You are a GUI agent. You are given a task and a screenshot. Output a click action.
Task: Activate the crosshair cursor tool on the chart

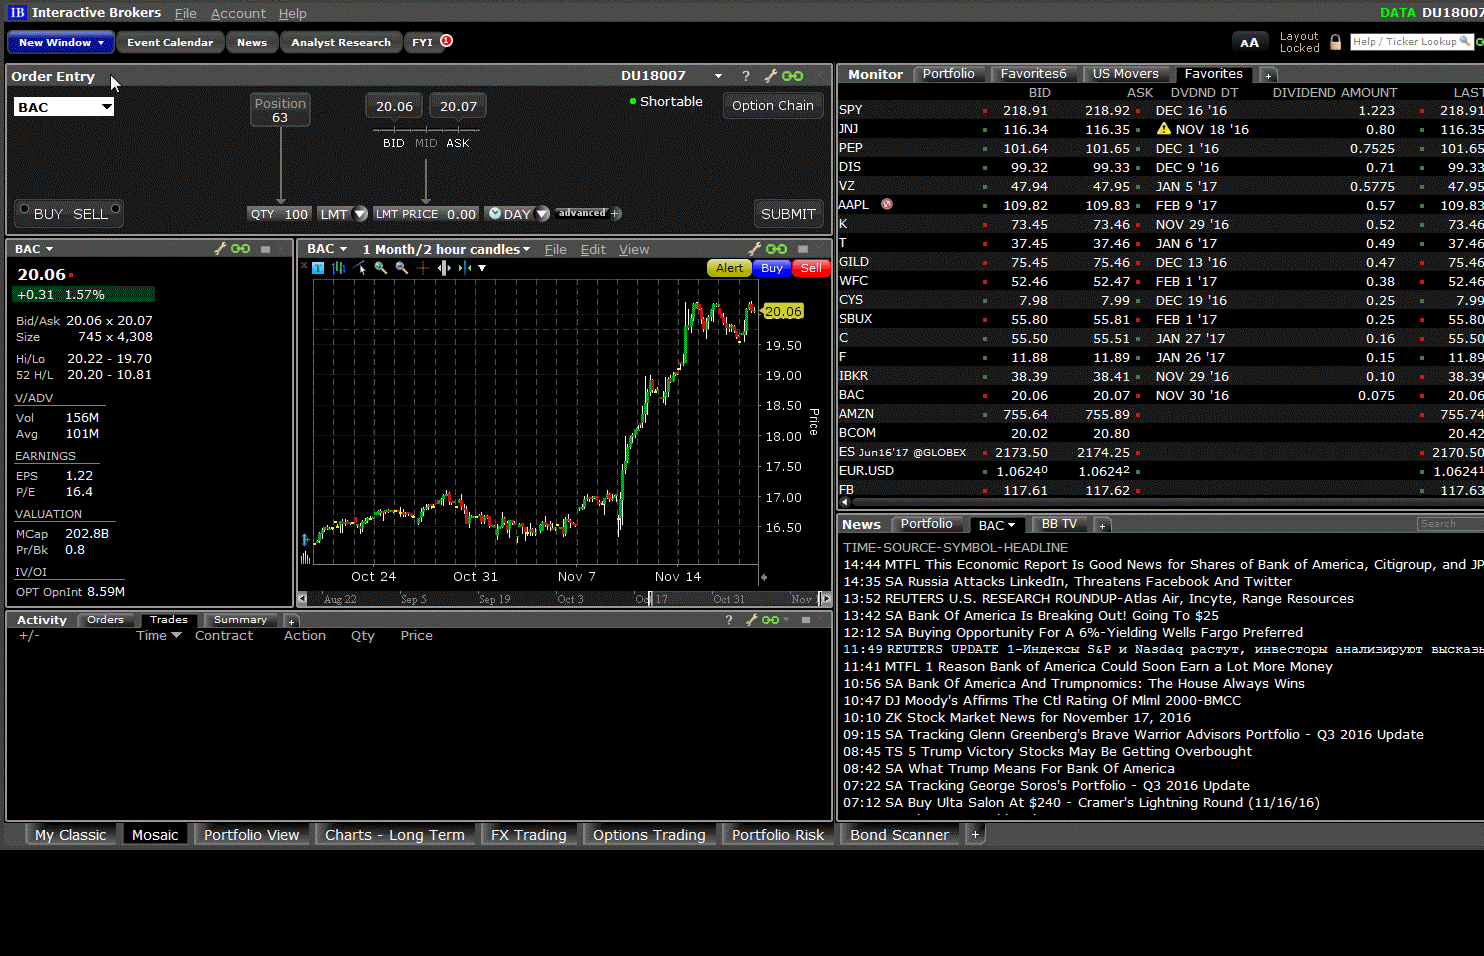(x=422, y=267)
